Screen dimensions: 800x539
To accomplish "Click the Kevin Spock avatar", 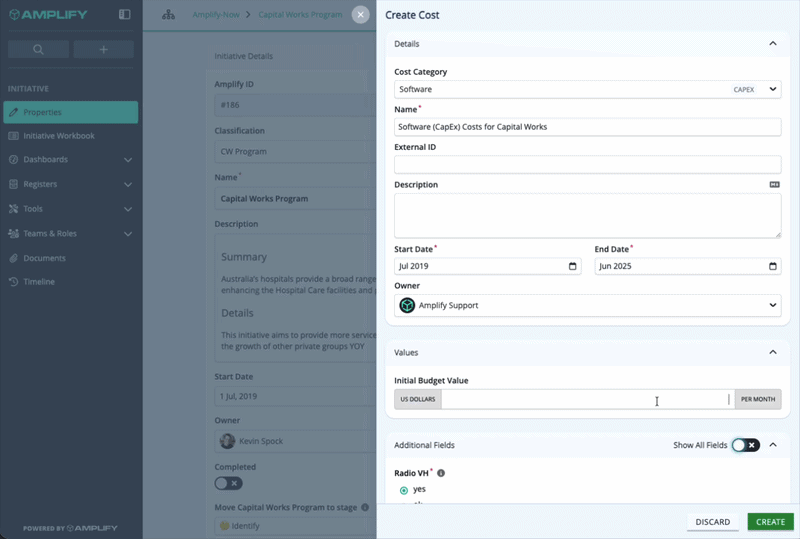I will (227, 440).
